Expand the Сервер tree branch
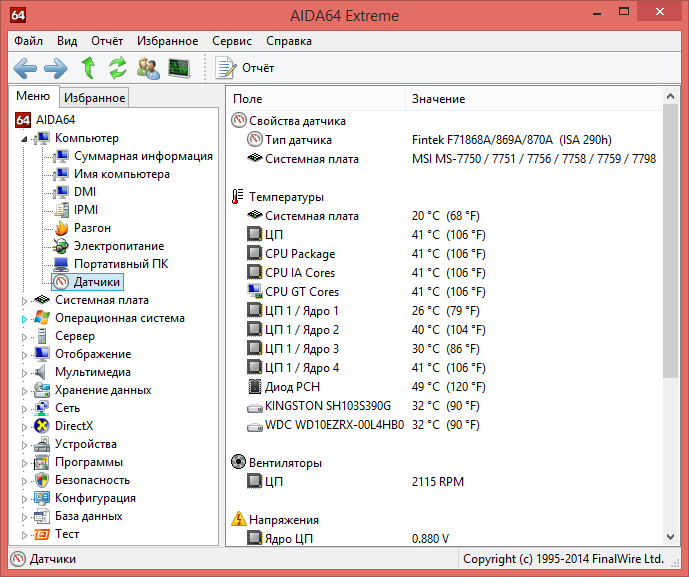The width and height of the screenshot is (689, 577). 24,337
